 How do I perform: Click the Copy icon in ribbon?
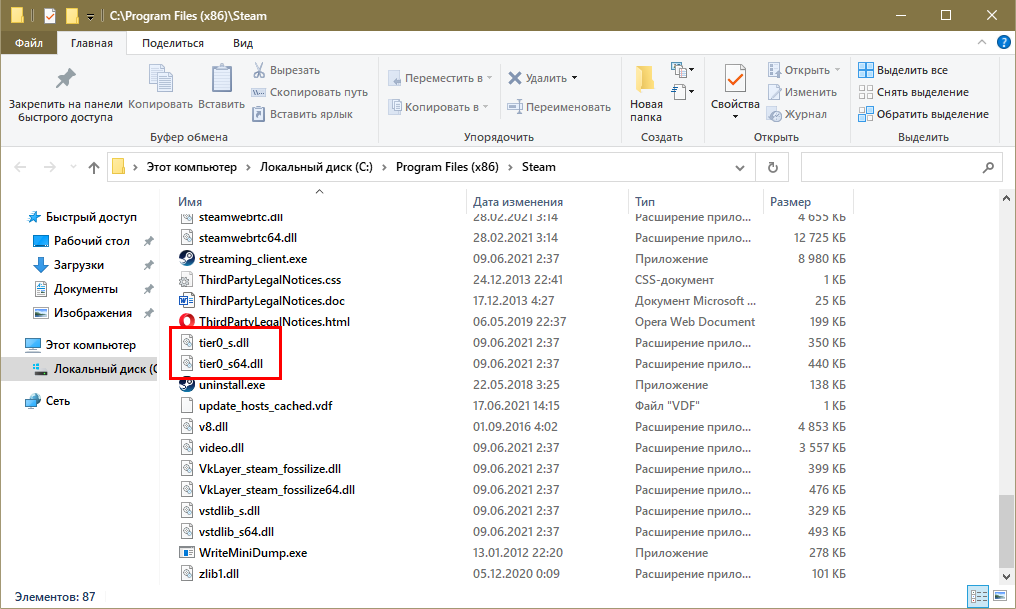[x=161, y=79]
